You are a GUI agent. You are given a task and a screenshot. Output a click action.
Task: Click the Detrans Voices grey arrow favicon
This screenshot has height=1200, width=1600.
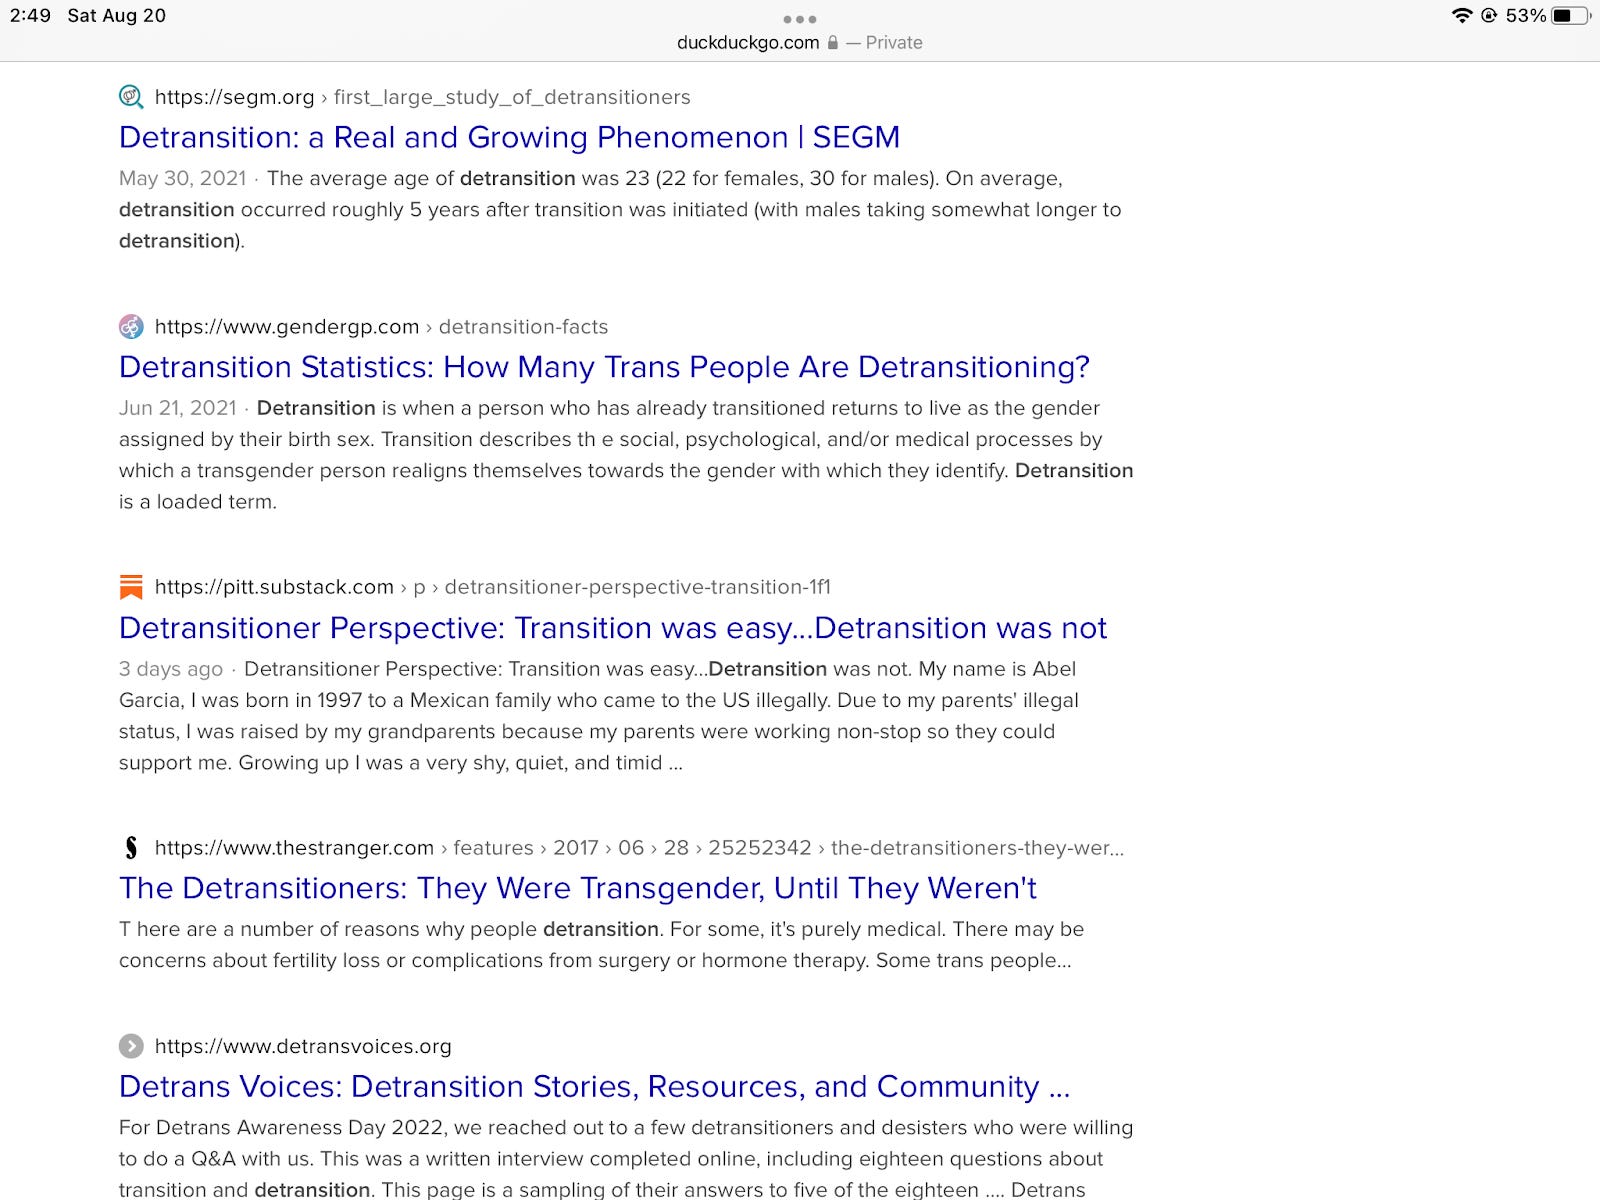pyautogui.click(x=131, y=1046)
